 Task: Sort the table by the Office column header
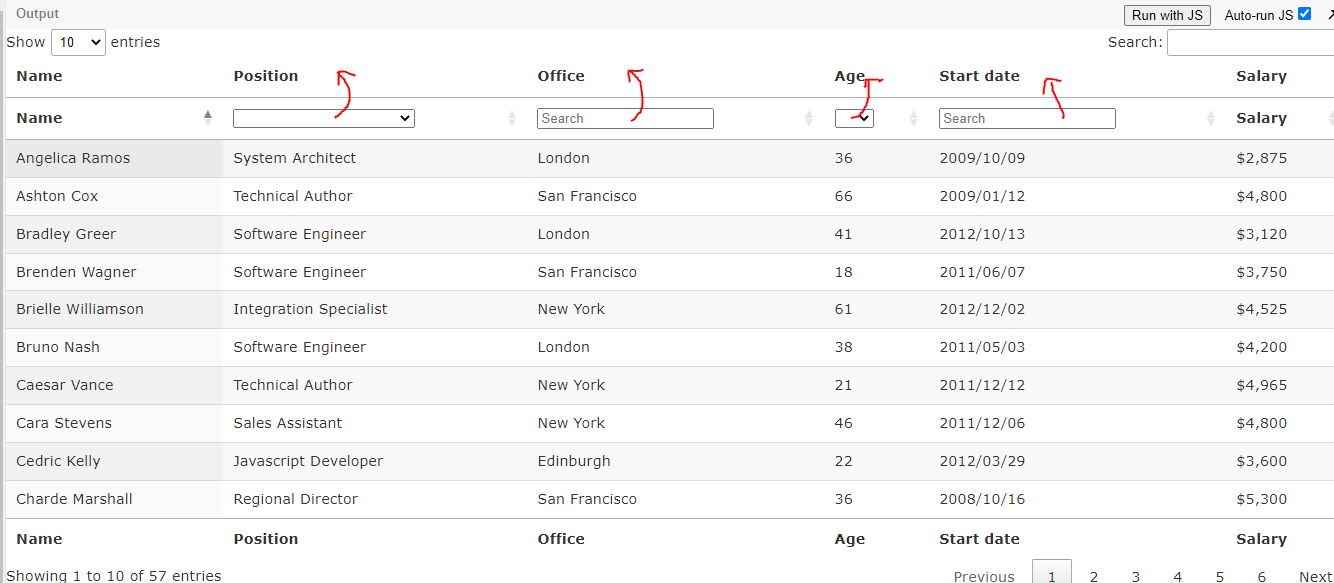(561, 76)
